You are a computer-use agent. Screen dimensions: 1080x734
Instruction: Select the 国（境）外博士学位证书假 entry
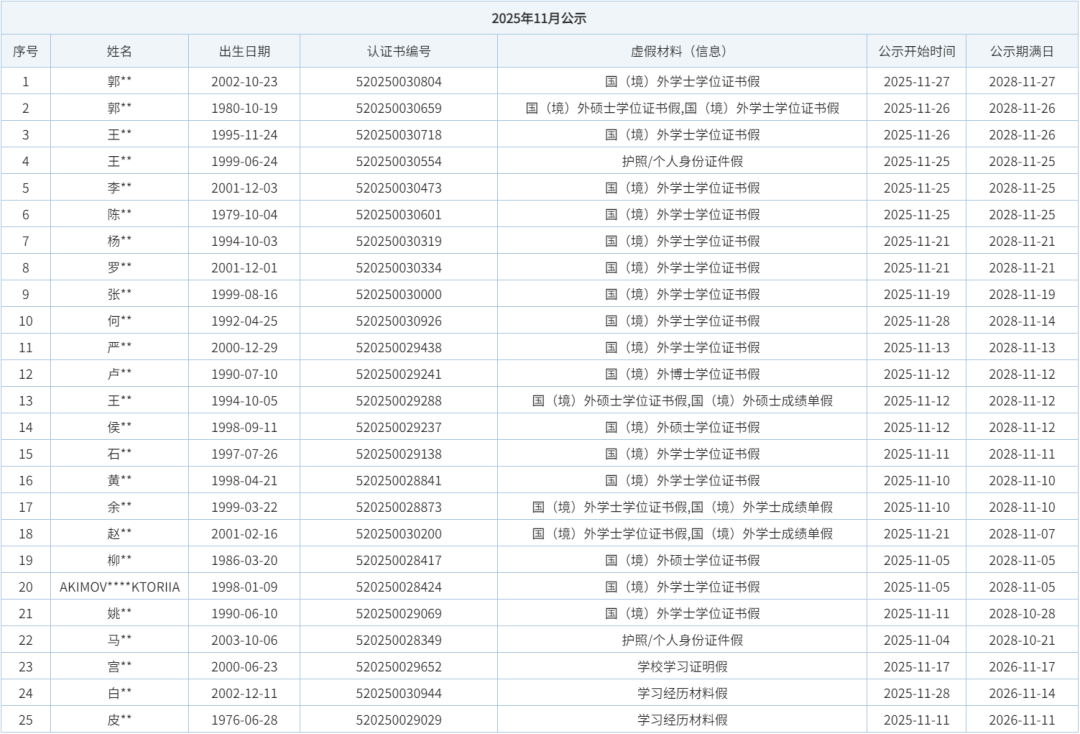click(682, 374)
